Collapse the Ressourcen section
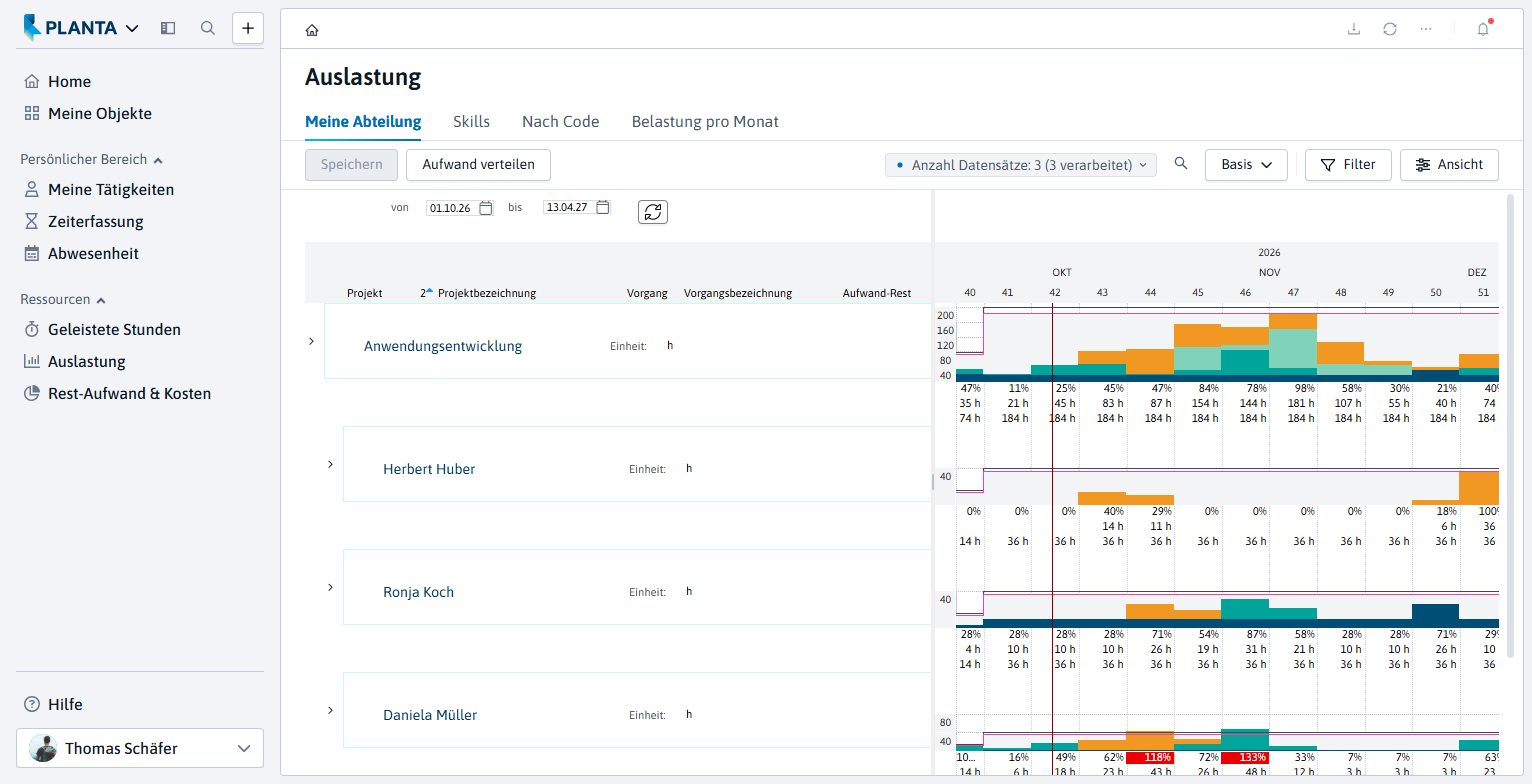1532x784 pixels. point(101,300)
